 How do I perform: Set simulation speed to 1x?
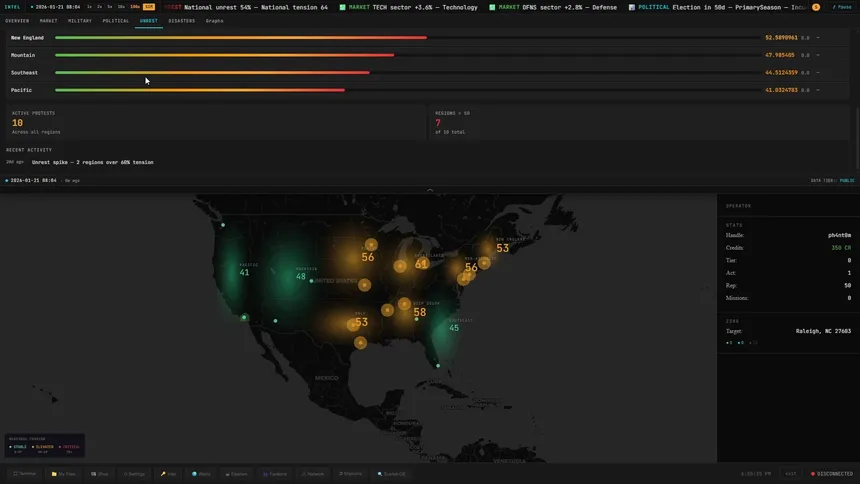89,7
